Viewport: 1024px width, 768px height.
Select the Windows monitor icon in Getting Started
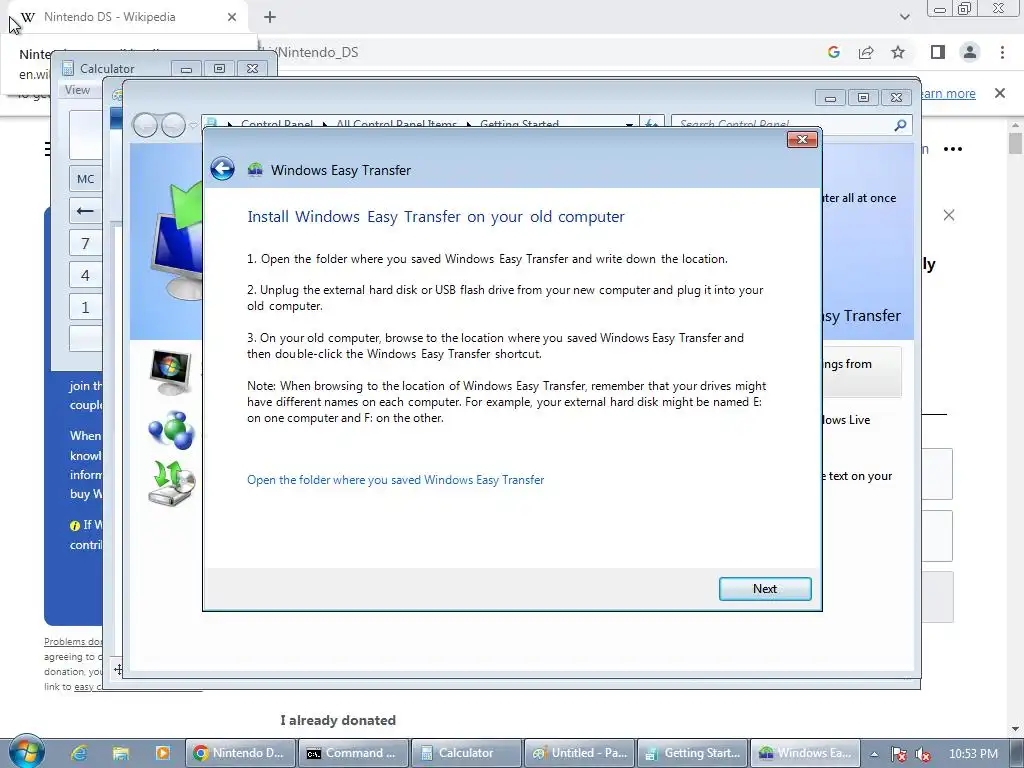click(x=170, y=372)
